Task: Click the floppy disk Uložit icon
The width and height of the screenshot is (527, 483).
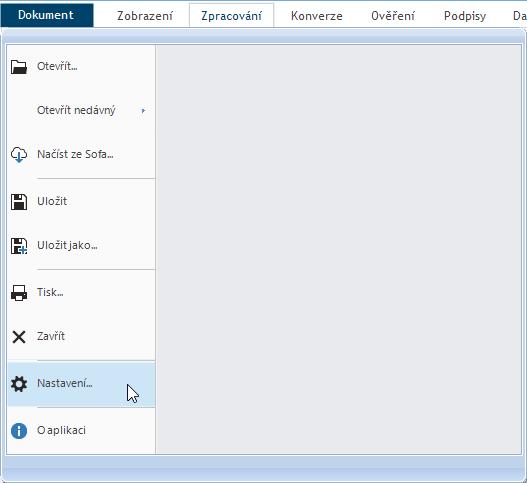Action: tap(19, 202)
